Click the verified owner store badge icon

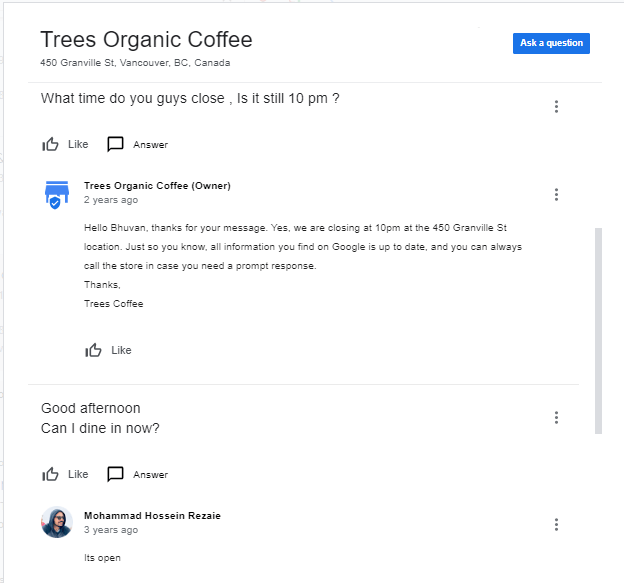pos(57,195)
